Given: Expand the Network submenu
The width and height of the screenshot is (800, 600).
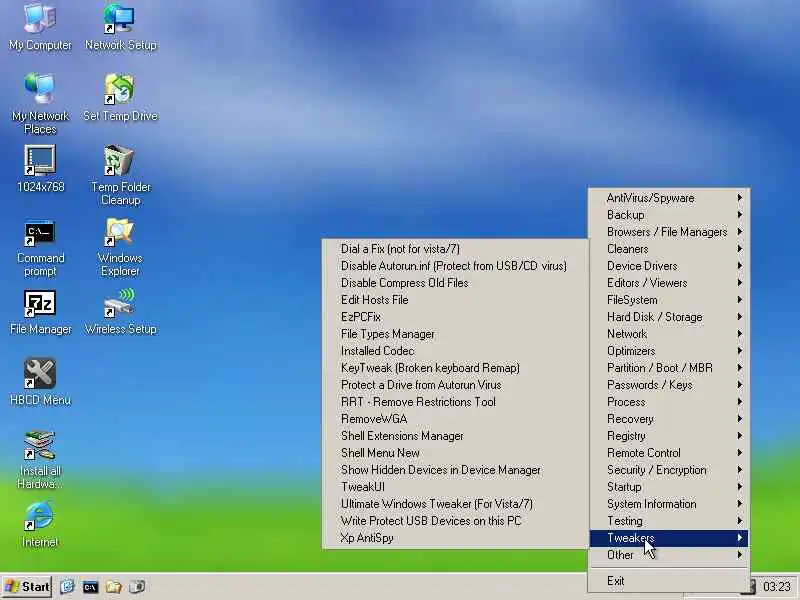Looking at the screenshot, I should pyautogui.click(x=669, y=334).
